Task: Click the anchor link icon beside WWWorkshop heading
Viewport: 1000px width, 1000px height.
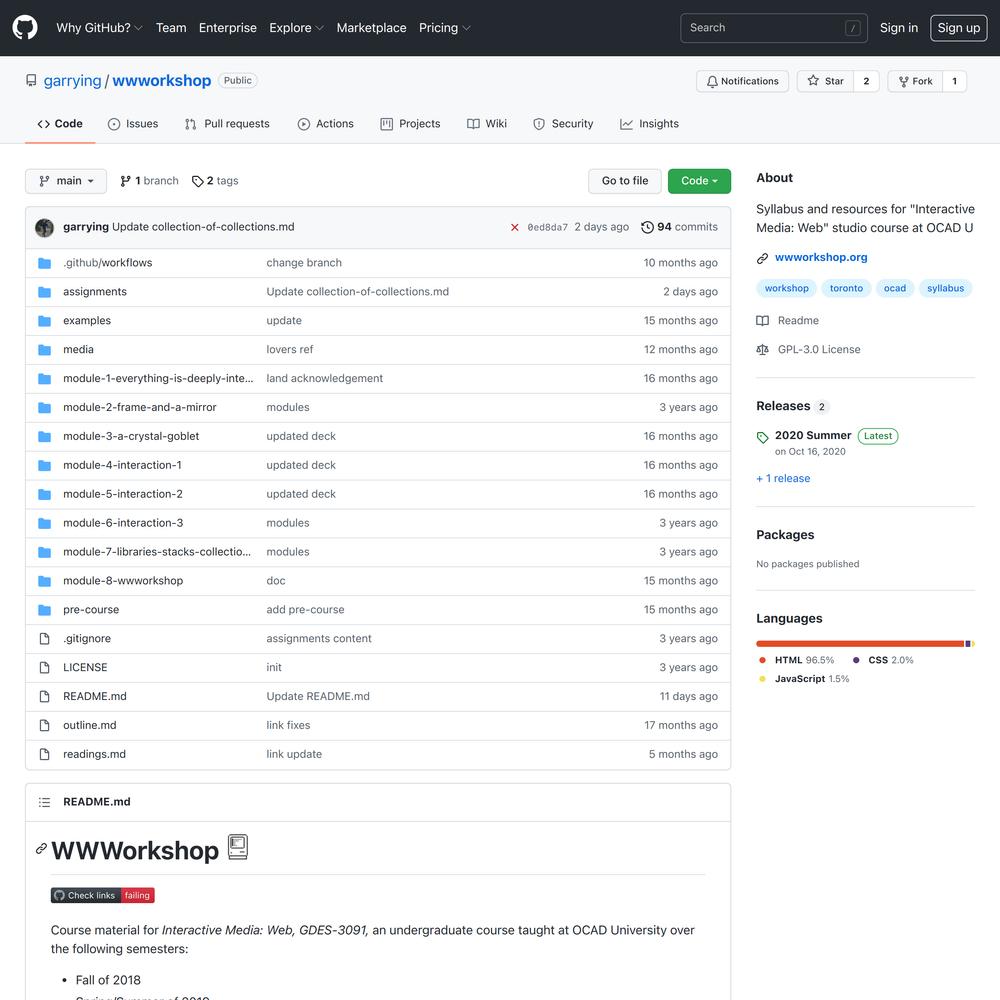Action: click(x=41, y=848)
